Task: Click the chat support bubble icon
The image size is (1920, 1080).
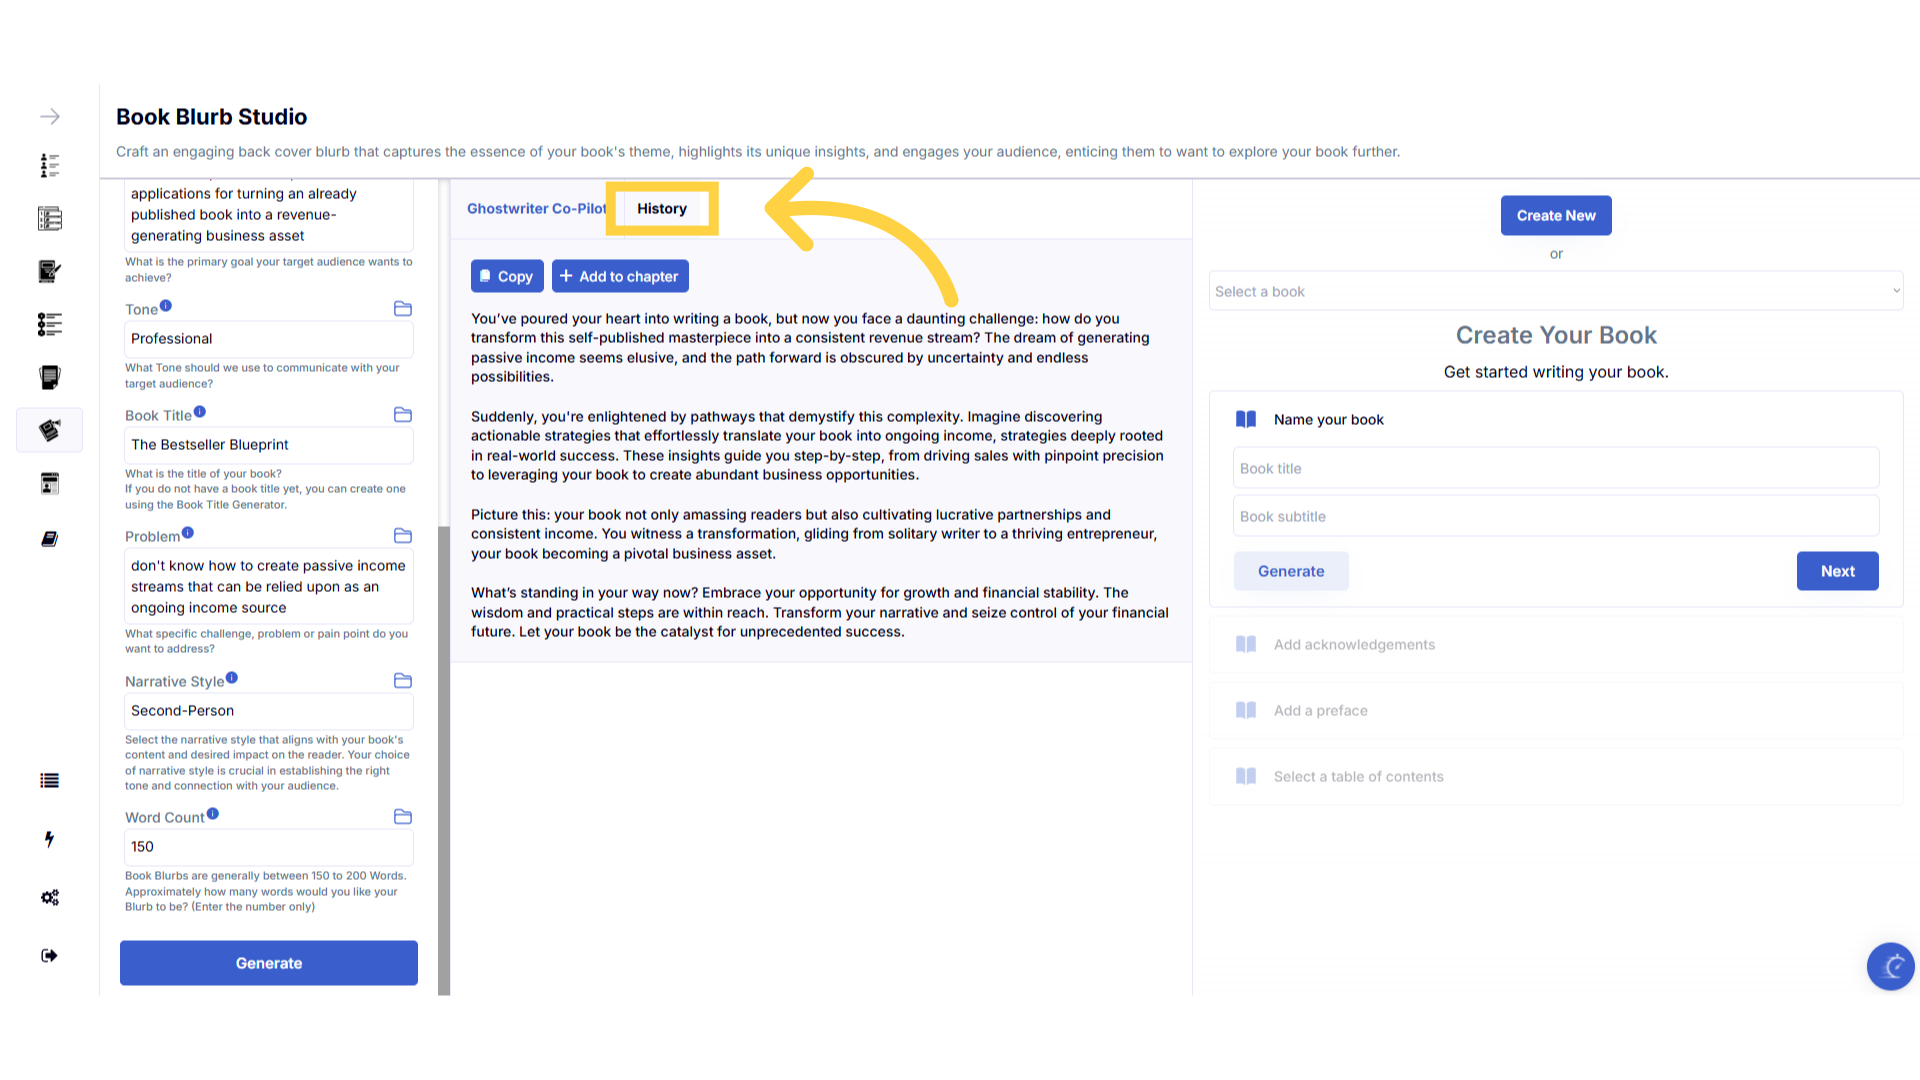Action: click(1890, 966)
